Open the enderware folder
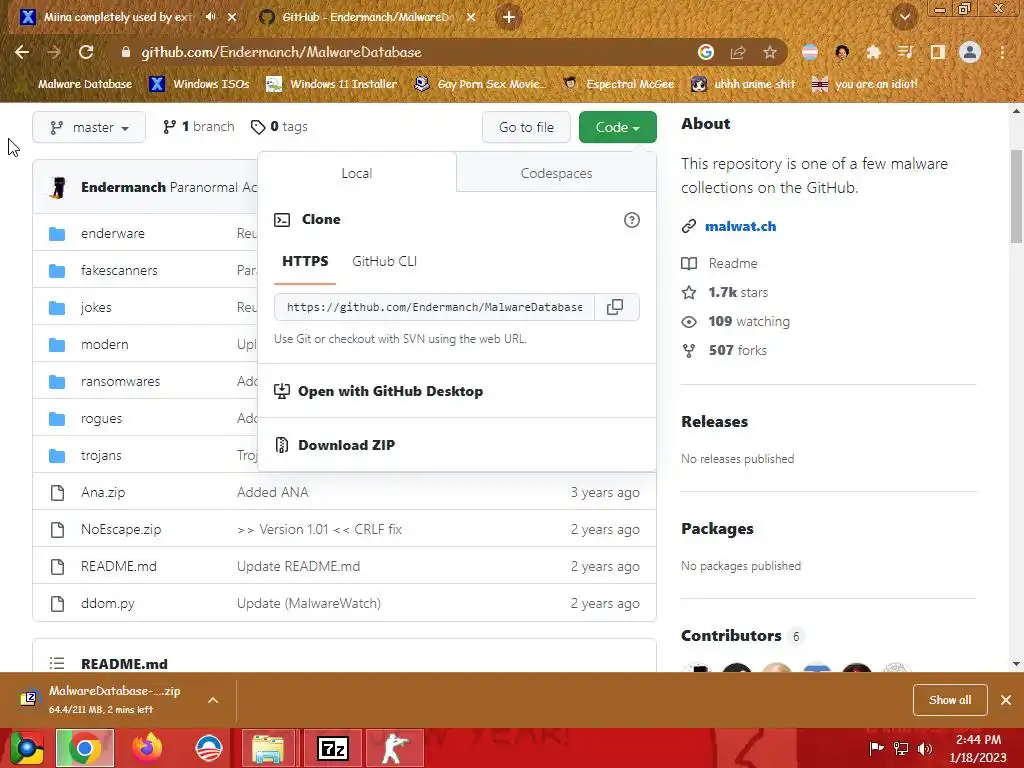Screen dimensions: 1024x768 pyautogui.click(x=113, y=233)
